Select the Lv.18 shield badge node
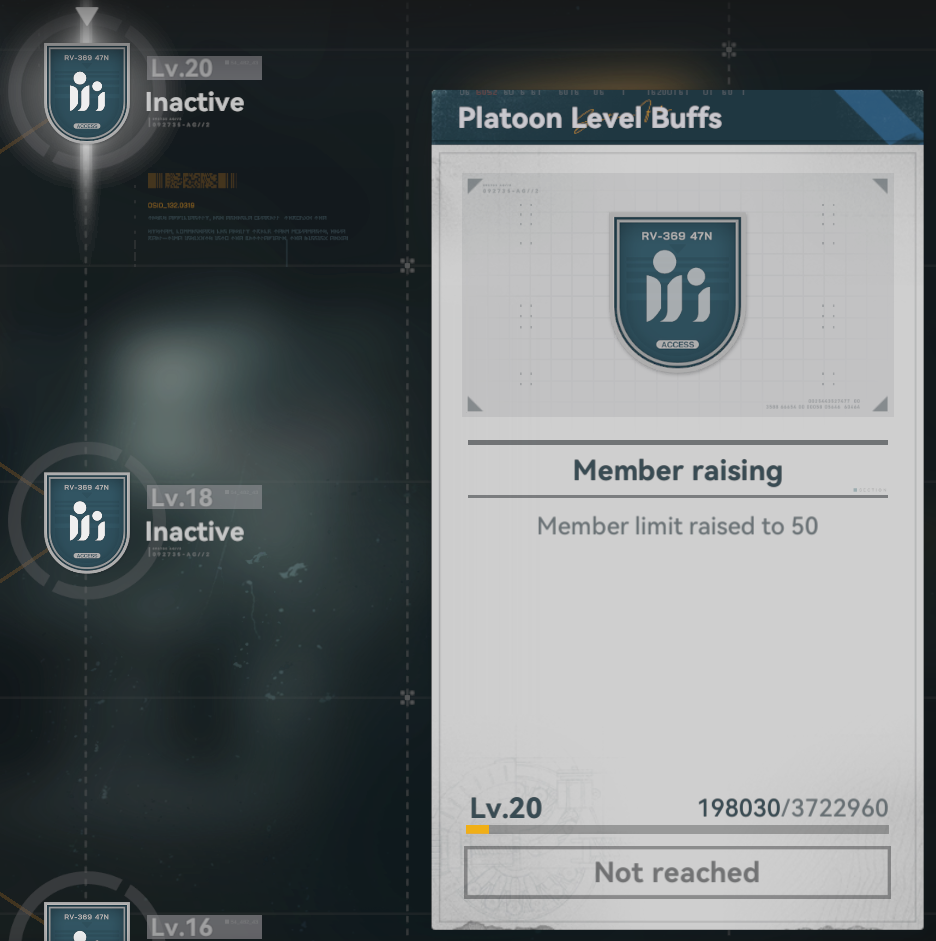Image resolution: width=936 pixels, height=941 pixels. click(x=87, y=522)
